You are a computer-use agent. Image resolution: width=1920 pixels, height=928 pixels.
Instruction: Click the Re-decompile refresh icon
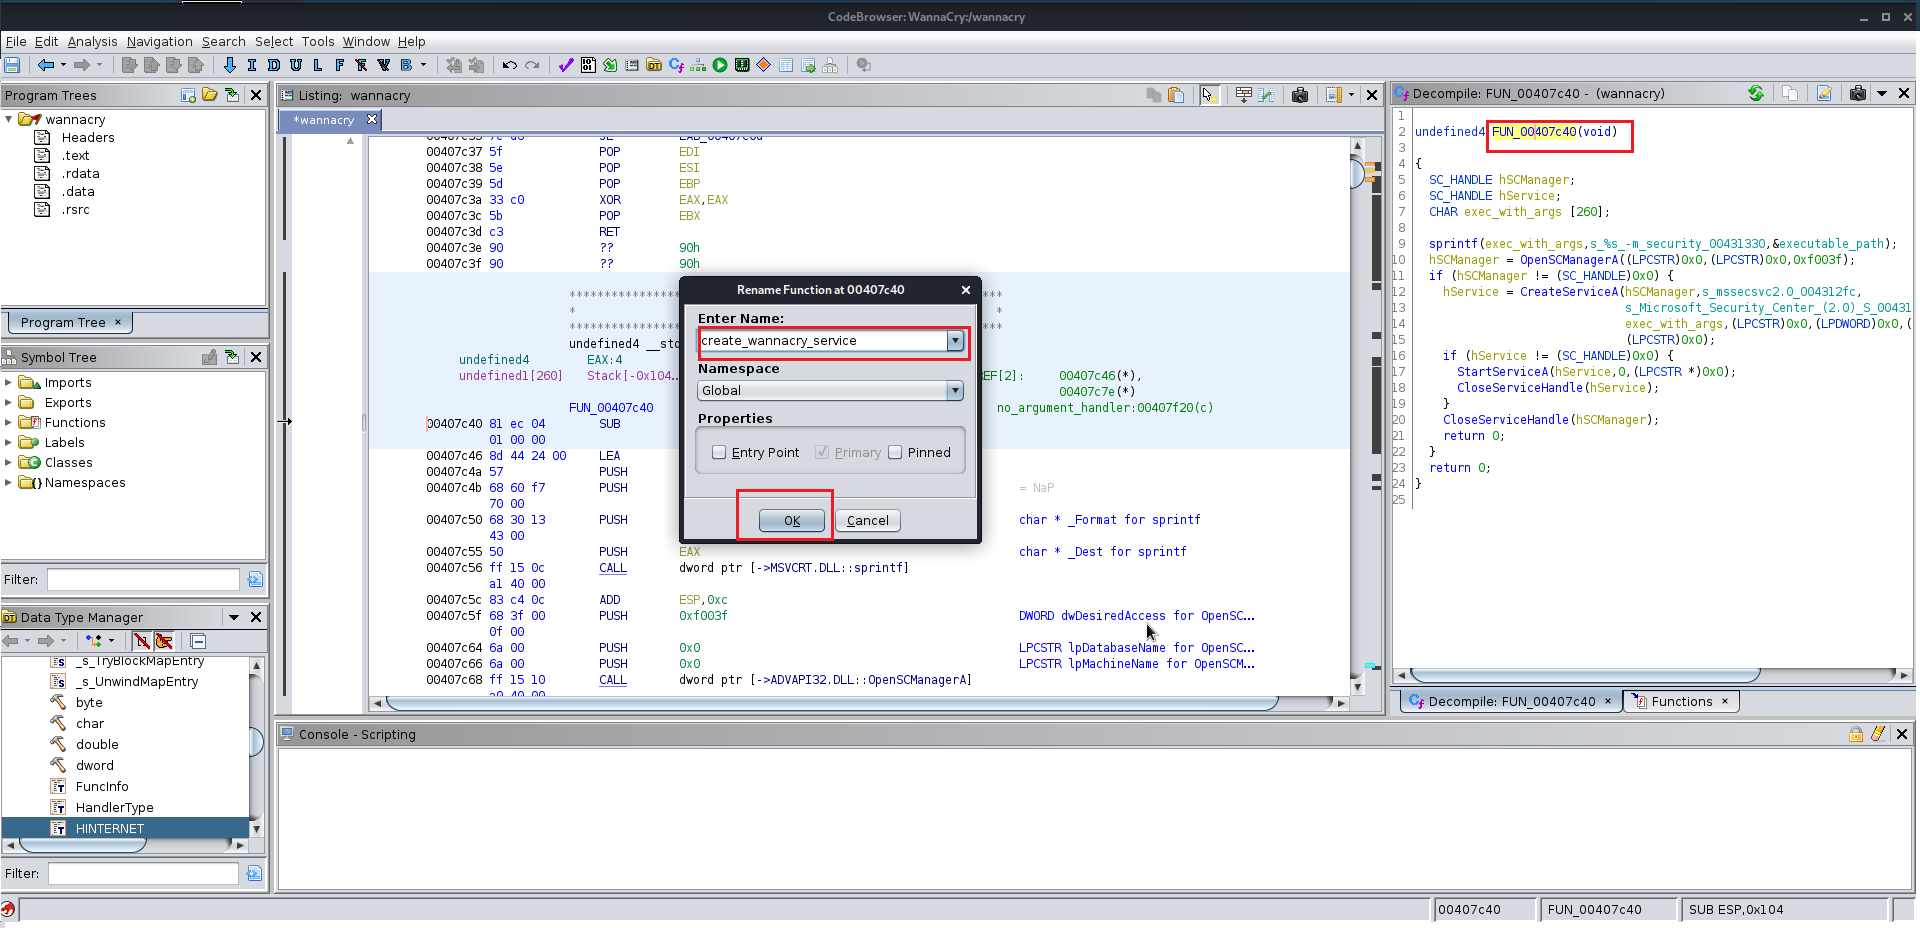pos(1756,93)
